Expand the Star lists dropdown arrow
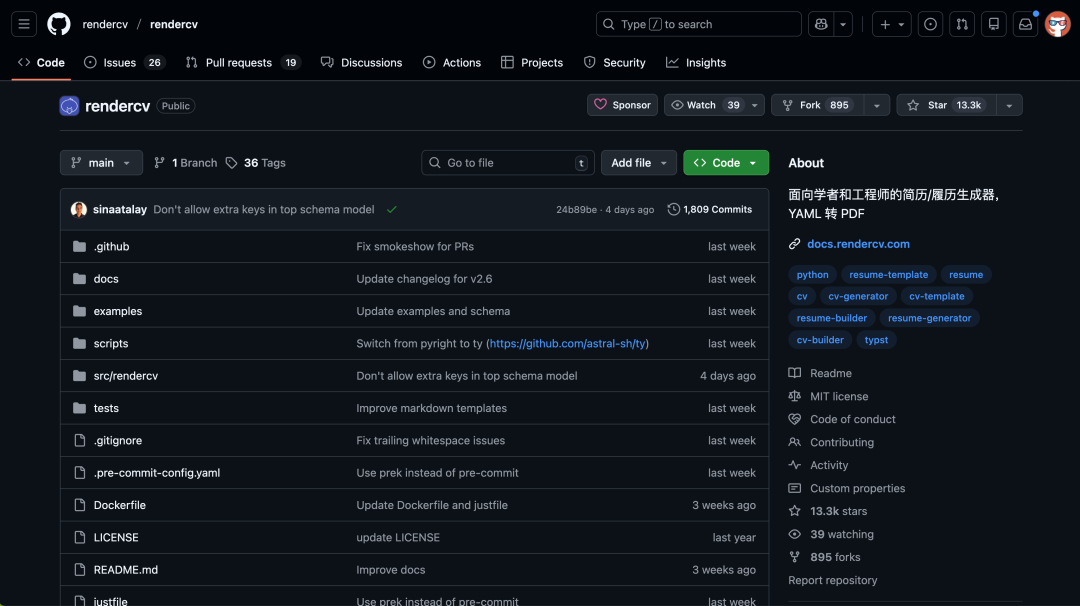1080x606 pixels. 1009,105
